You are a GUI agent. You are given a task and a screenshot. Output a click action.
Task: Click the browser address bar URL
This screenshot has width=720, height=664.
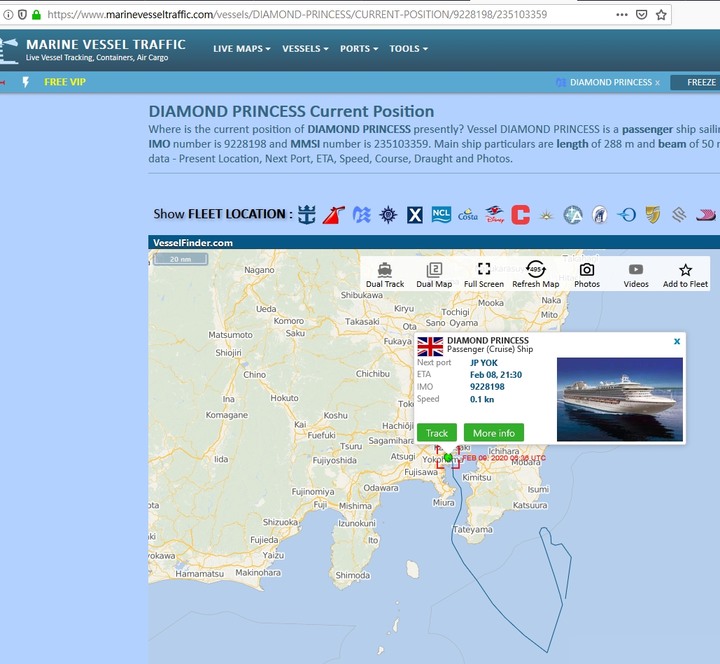pyautogui.click(x=297, y=15)
